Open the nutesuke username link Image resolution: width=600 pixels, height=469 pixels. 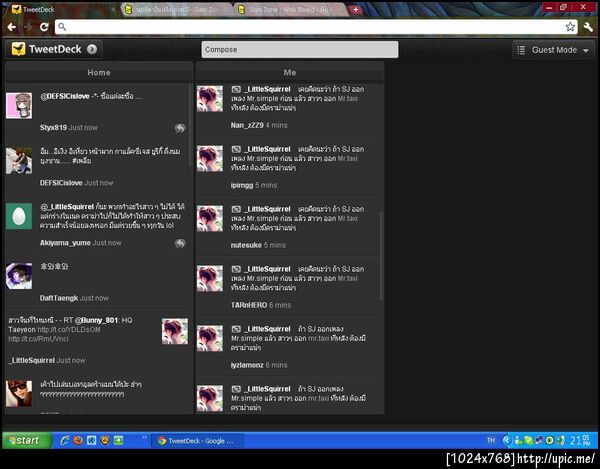[246, 245]
